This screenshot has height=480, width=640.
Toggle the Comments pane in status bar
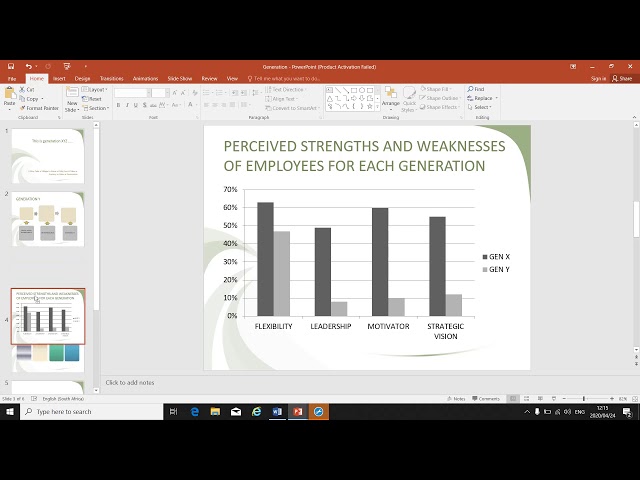486,398
